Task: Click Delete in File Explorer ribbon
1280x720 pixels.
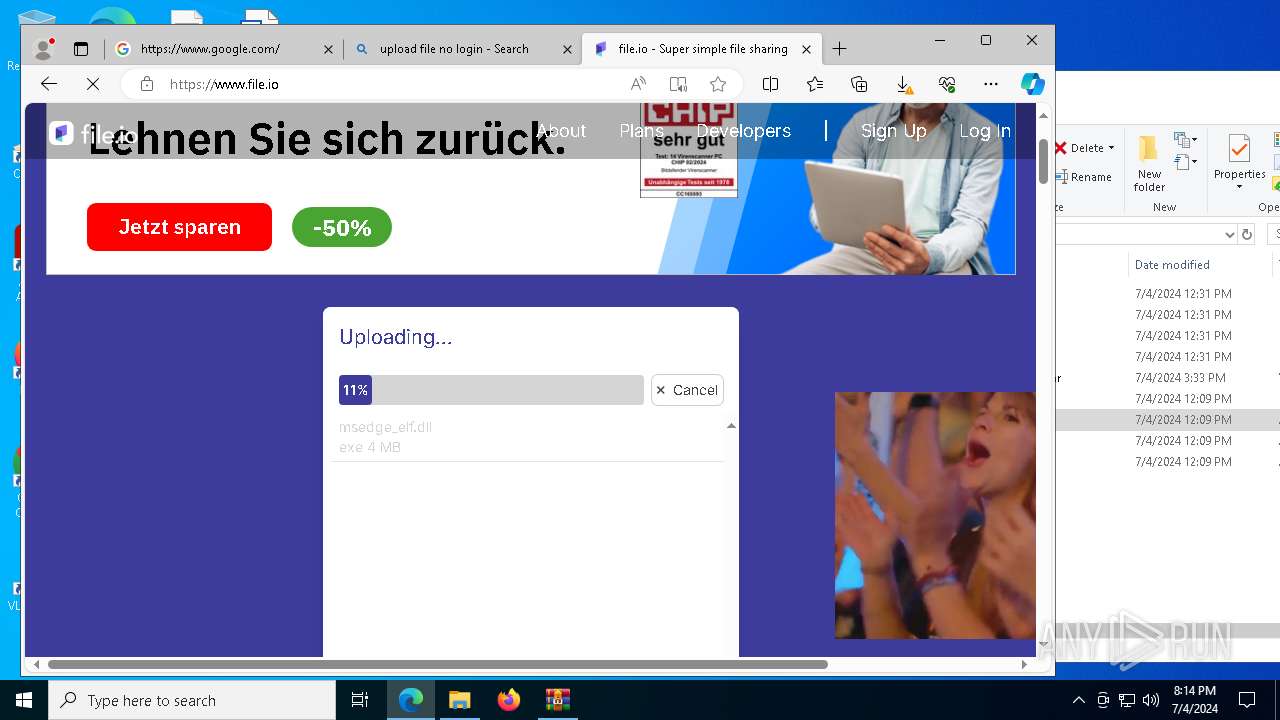Action: click(1079, 148)
